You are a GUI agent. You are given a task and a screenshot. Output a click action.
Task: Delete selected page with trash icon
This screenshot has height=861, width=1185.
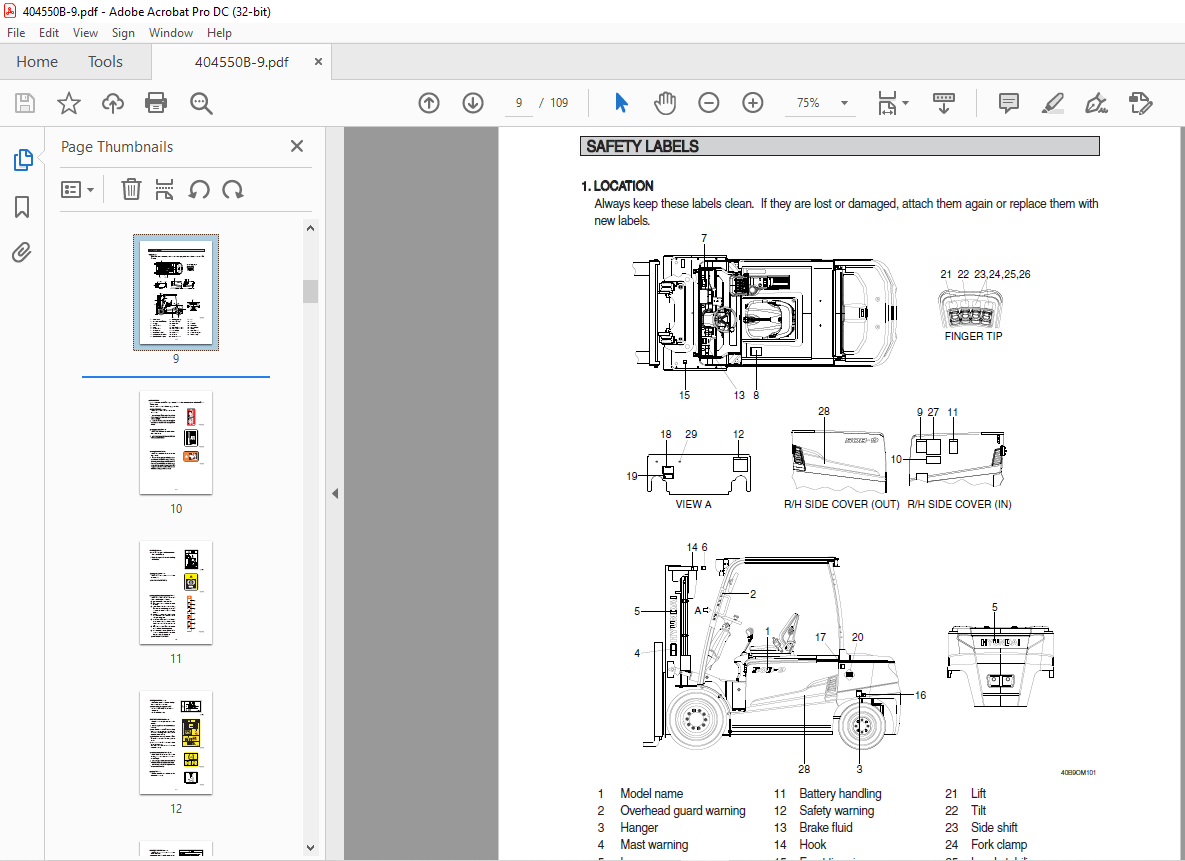(131, 189)
